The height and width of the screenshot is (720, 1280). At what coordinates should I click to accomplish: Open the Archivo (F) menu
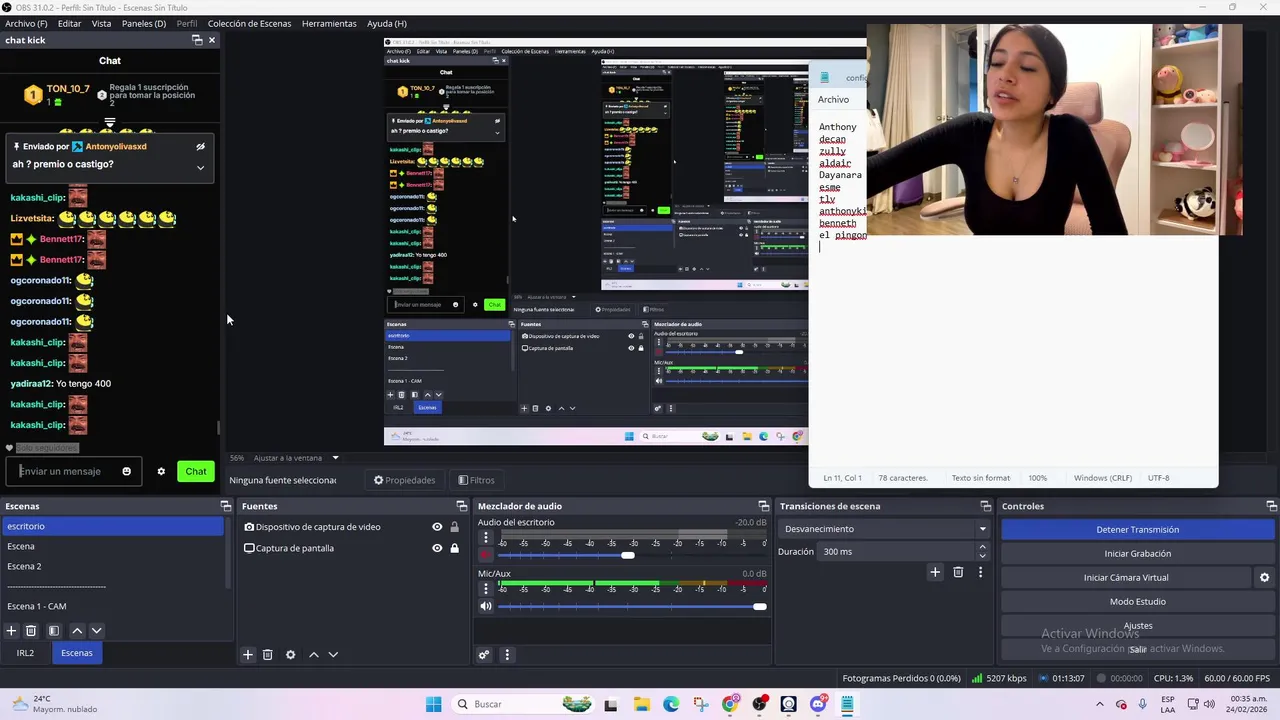click(26, 23)
